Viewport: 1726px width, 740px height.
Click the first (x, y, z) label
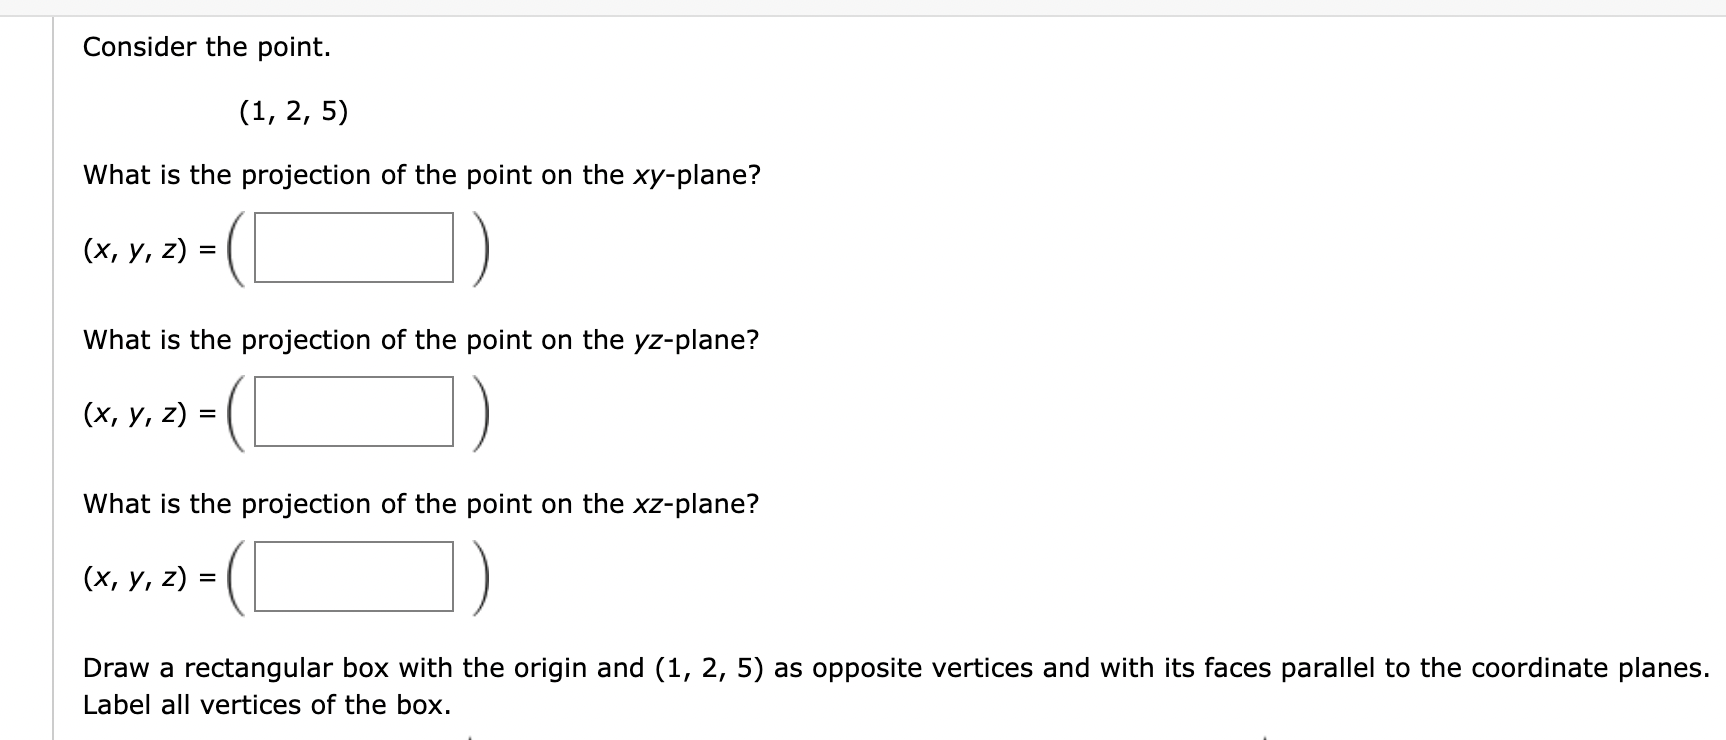click(135, 248)
